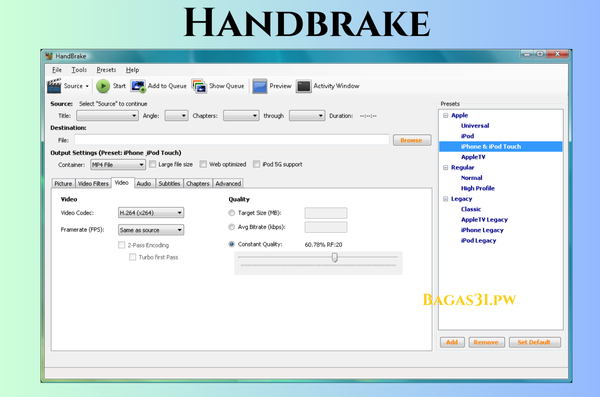This screenshot has width=600, height=397.
Task: Select the Universal preset
Action: click(475, 126)
